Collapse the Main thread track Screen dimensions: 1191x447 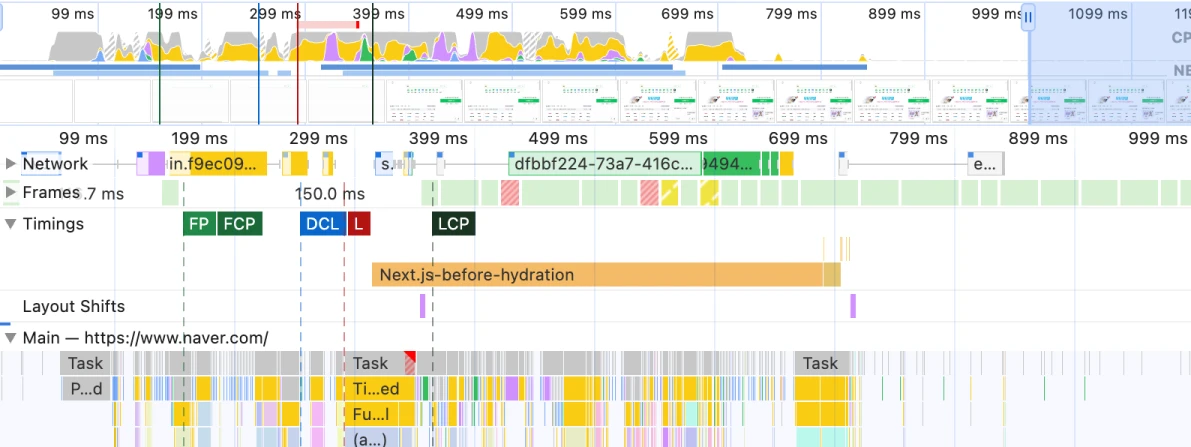(x=11, y=338)
